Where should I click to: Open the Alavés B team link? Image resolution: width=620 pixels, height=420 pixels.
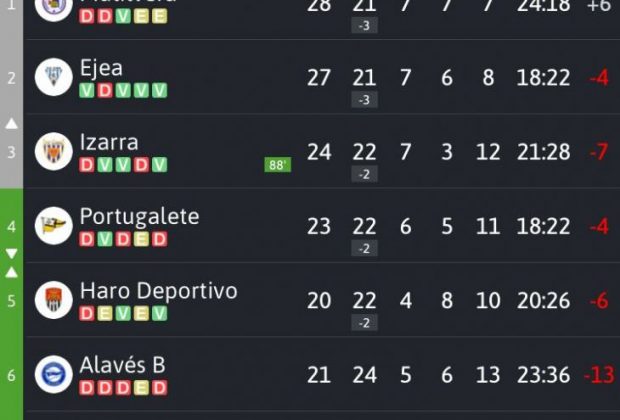(x=122, y=365)
